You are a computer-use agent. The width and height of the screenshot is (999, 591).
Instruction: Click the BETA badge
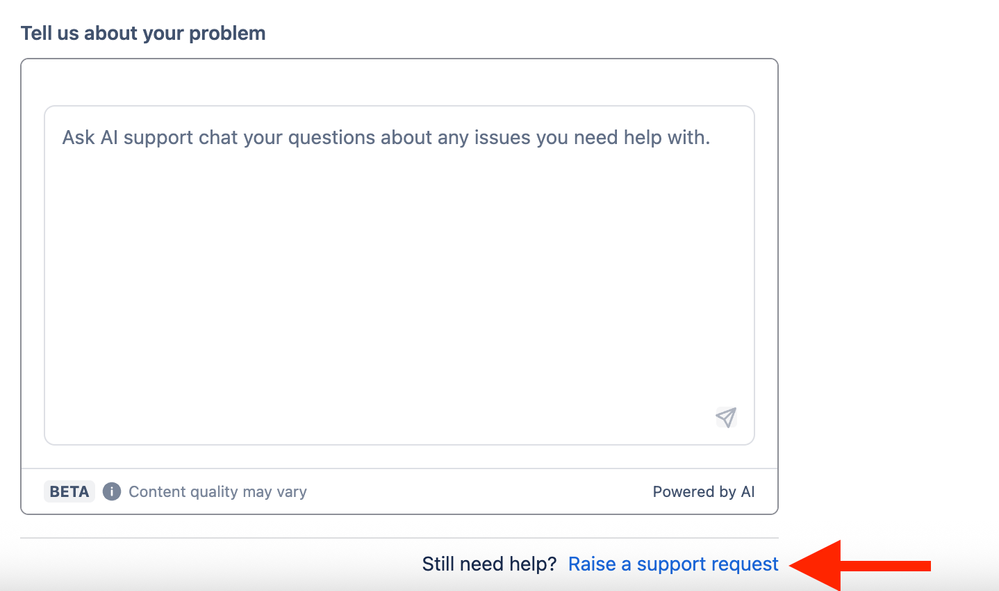[69, 491]
